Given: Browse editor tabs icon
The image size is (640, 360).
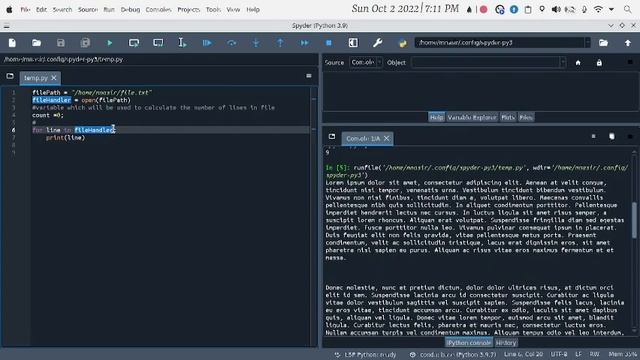Looking at the screenshot, I should (10, 76).
